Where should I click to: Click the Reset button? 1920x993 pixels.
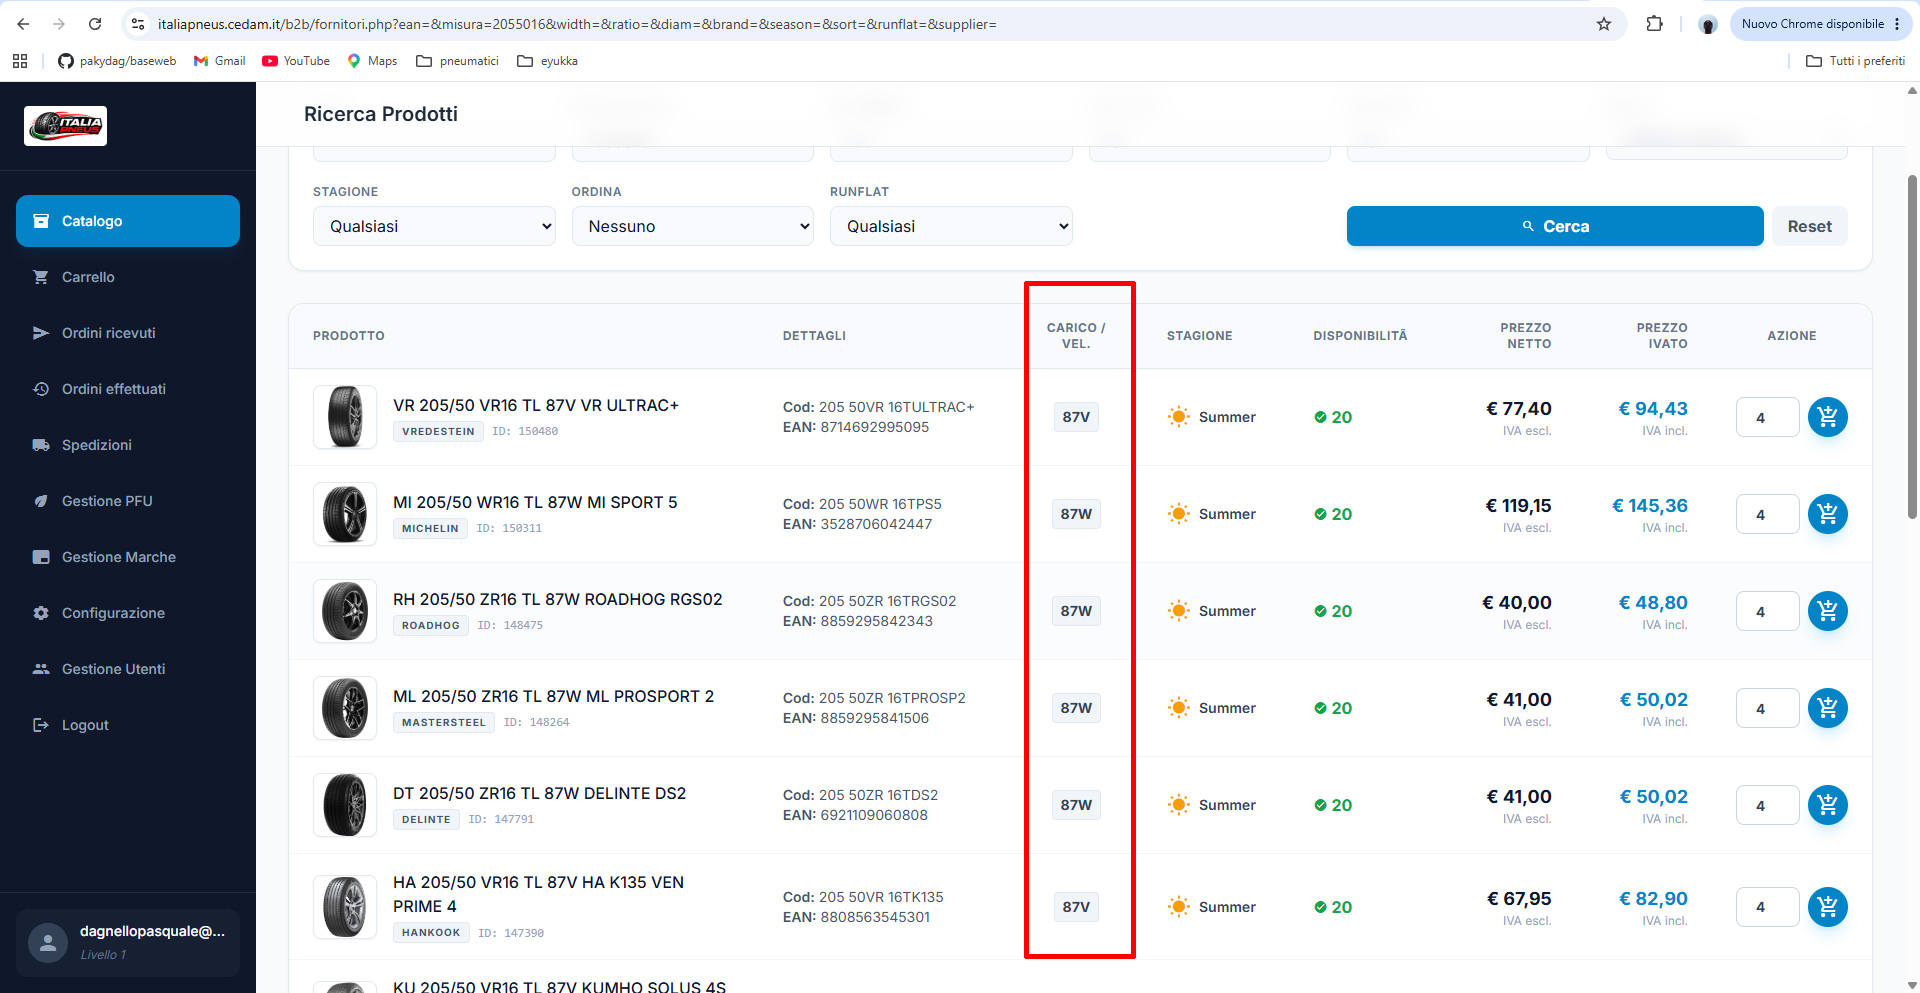pyautogui.click(x=1810, y=226)
